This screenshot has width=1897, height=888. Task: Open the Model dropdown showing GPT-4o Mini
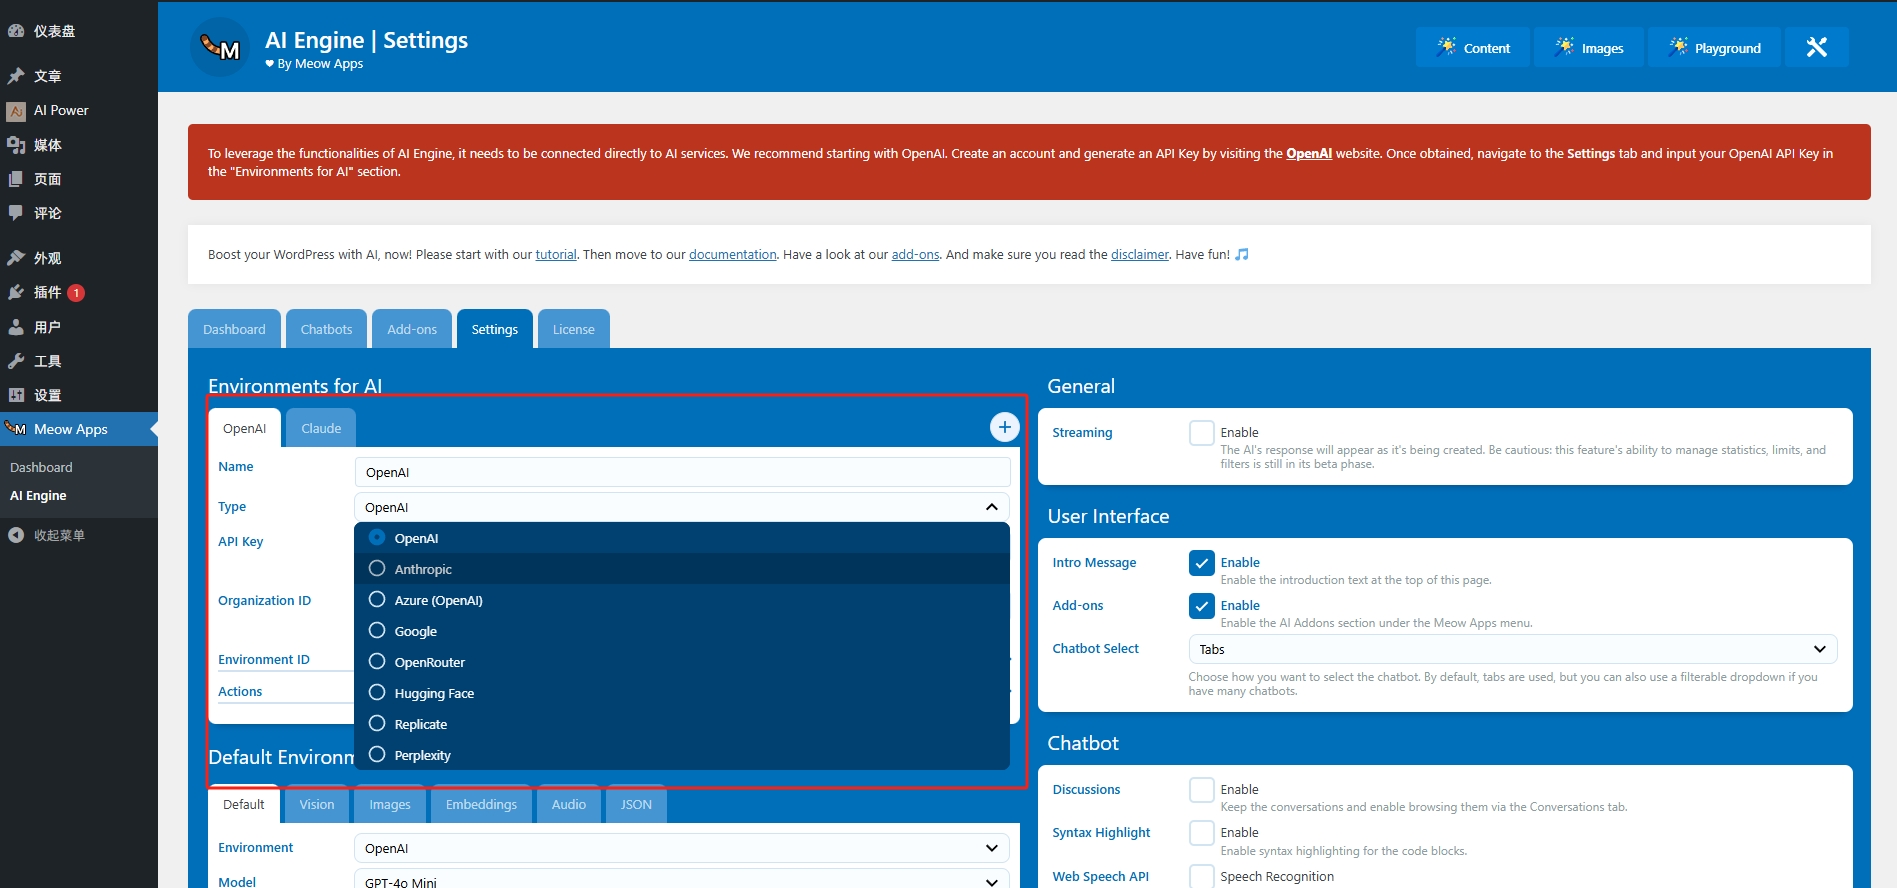[x=682, y=880]
